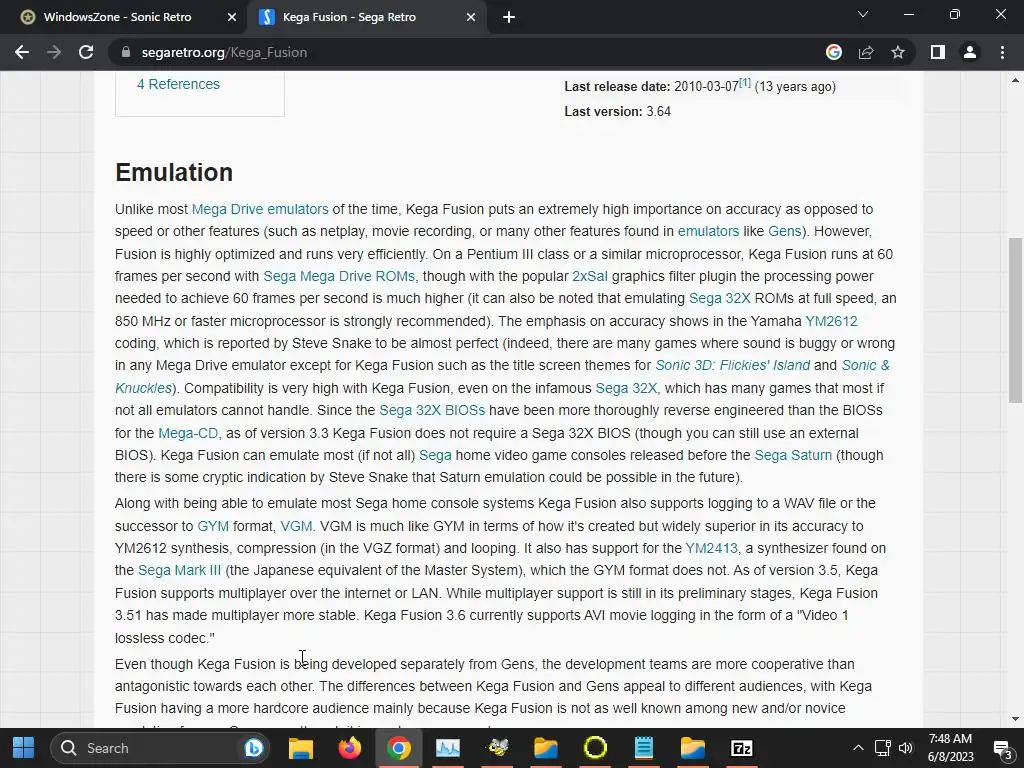Open network settings tray icon

click(x=883, y=748)
